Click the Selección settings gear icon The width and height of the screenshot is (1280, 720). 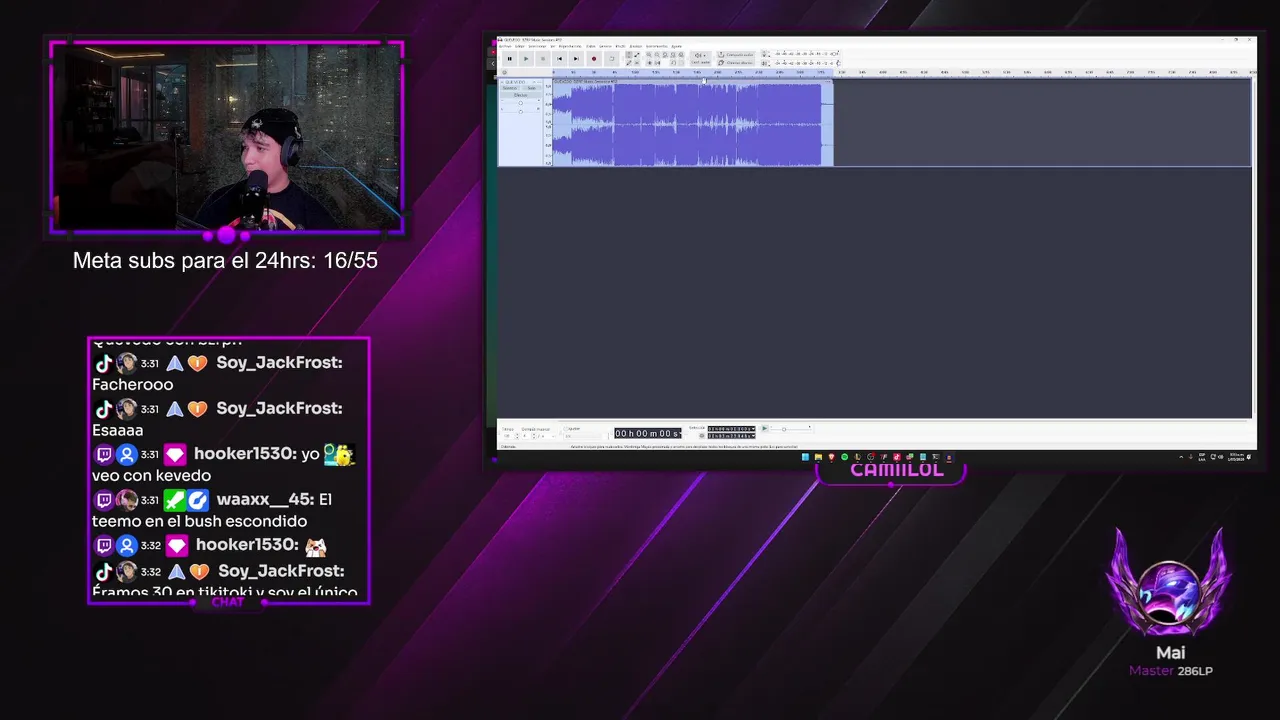pos(702,436)
